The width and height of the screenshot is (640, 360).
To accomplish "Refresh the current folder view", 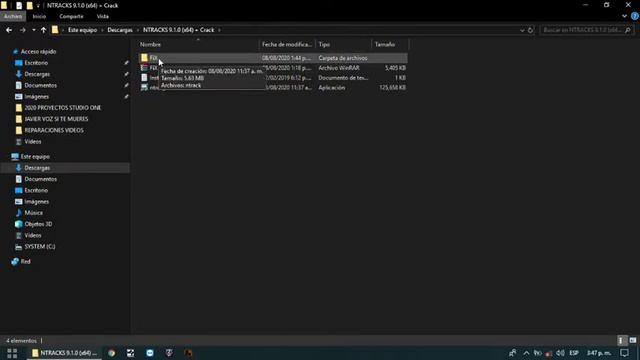I will click(530, 30).
